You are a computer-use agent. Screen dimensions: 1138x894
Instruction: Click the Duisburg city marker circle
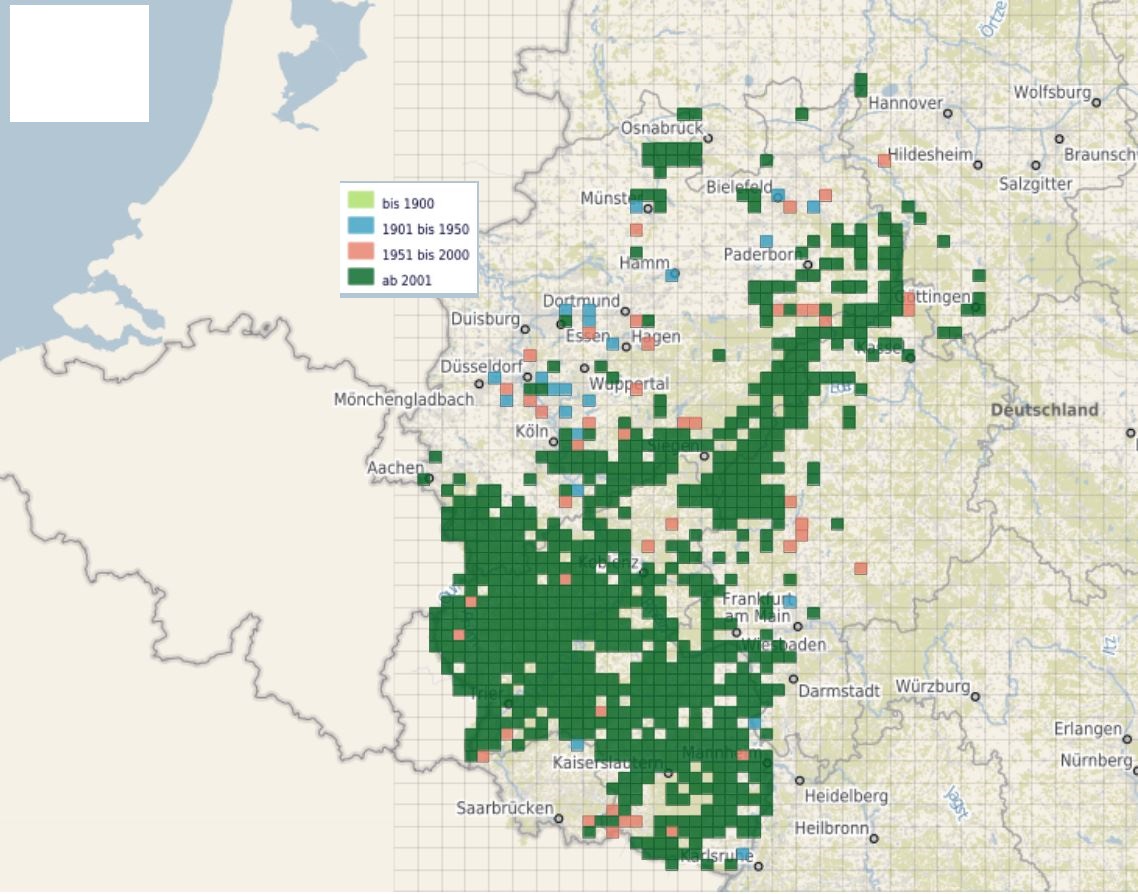525,327
